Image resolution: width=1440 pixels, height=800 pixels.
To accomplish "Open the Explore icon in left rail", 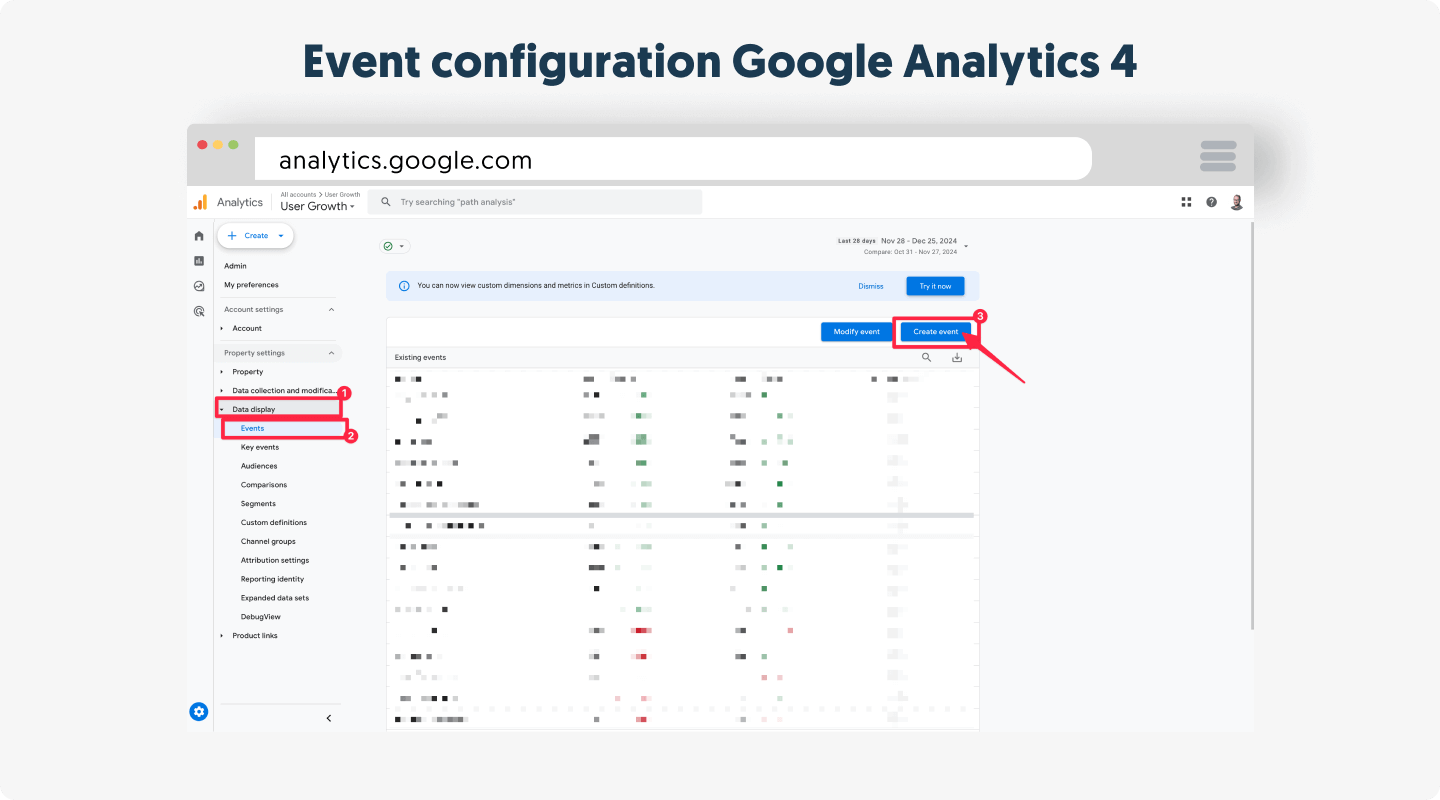I will tap(199, 286).
